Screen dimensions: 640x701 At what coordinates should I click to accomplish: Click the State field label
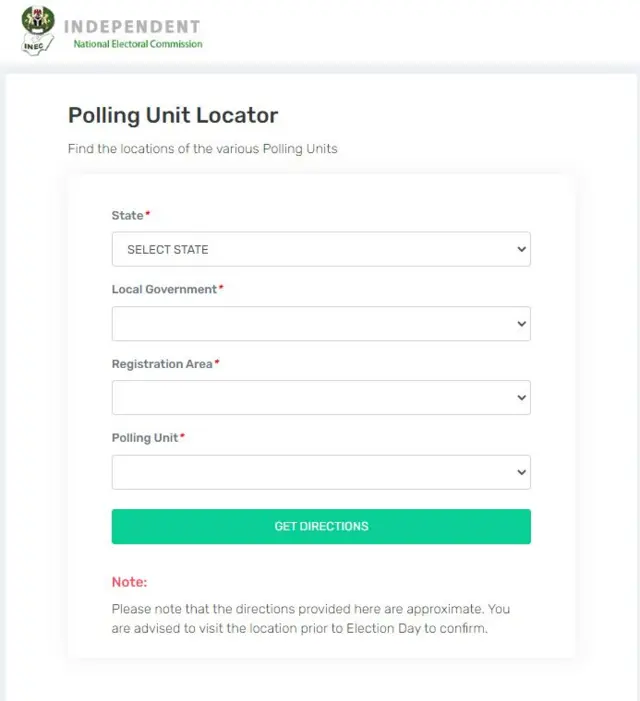click(128, 215)
